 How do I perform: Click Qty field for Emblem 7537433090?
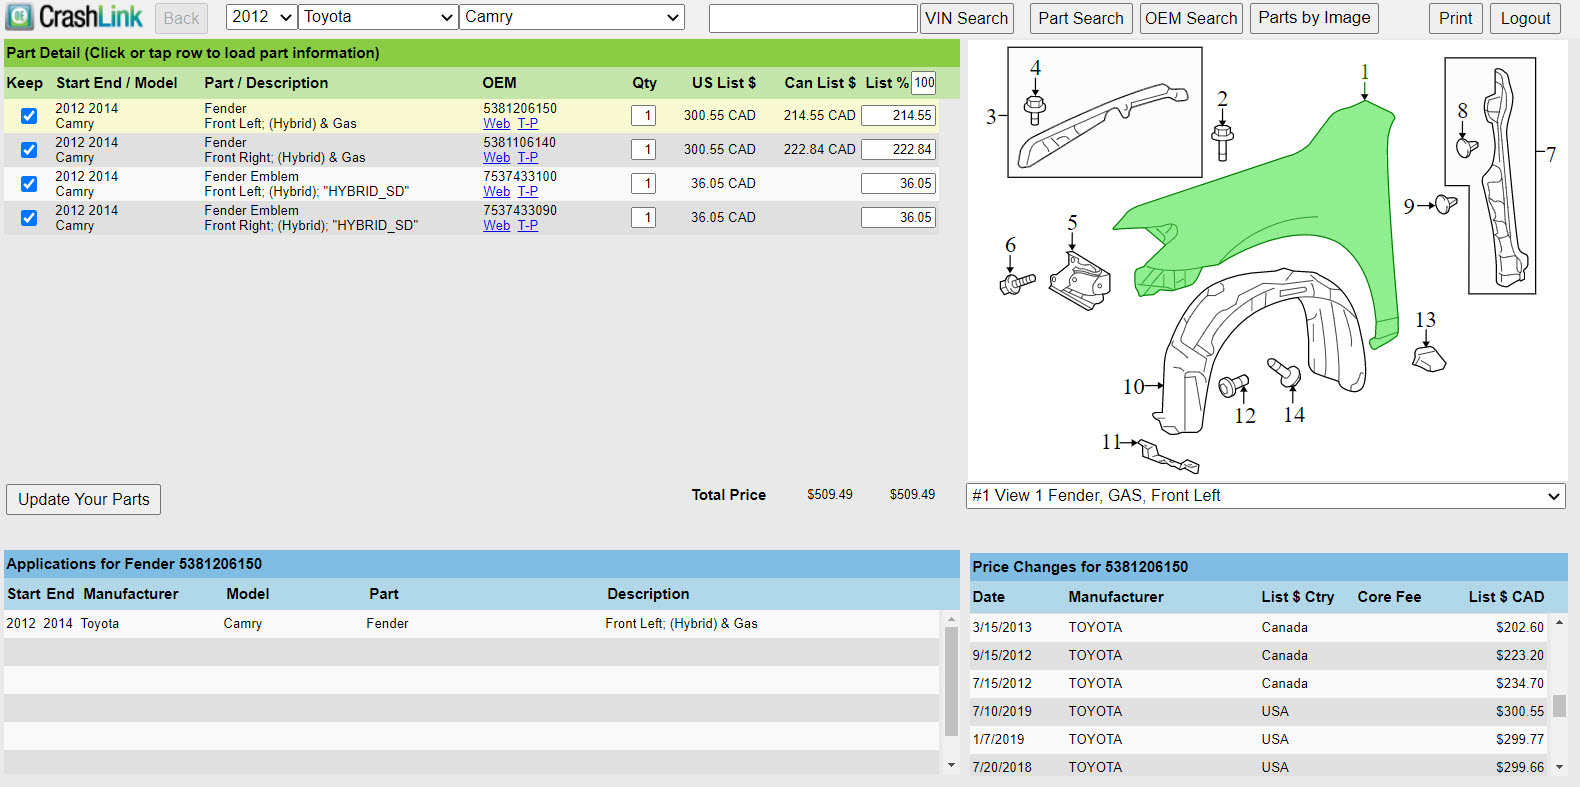click(643, 218)
